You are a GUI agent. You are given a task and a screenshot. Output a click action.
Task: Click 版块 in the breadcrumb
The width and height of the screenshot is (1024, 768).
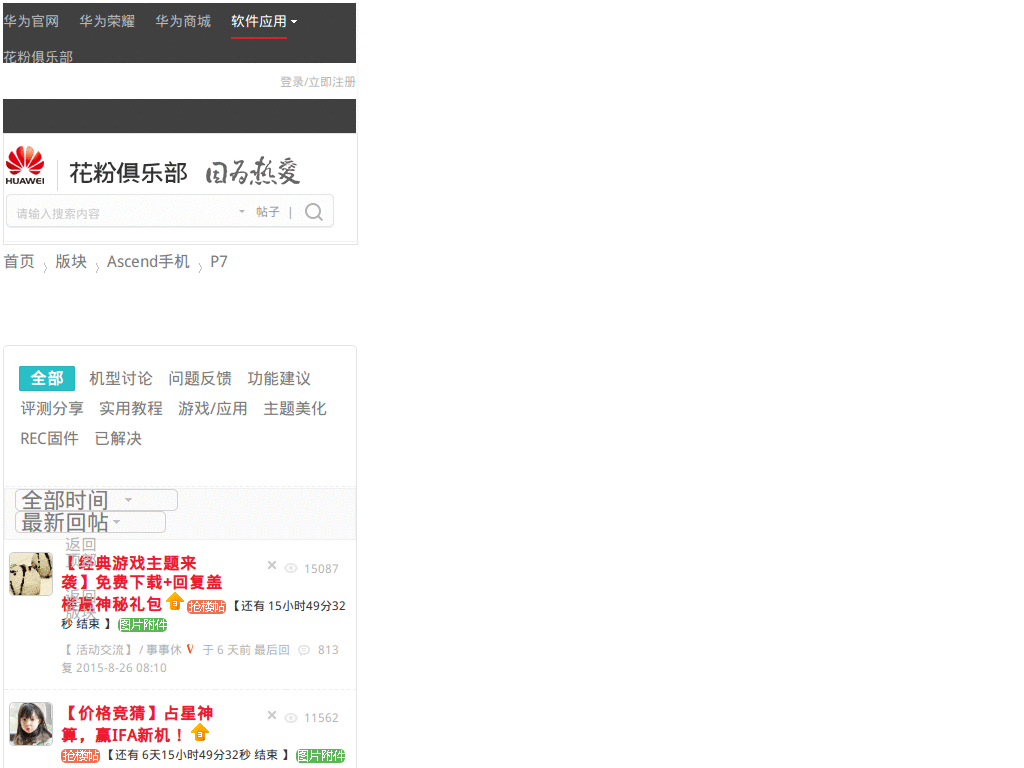[x=71, y=261]
